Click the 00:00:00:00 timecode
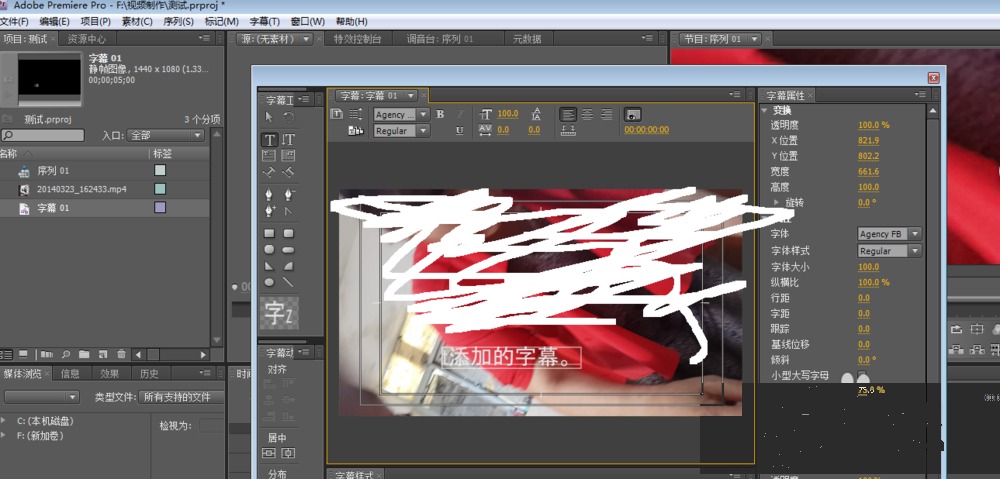This screenshot has width=1000, height=479. pyautogui.click(x=646, y=129)
